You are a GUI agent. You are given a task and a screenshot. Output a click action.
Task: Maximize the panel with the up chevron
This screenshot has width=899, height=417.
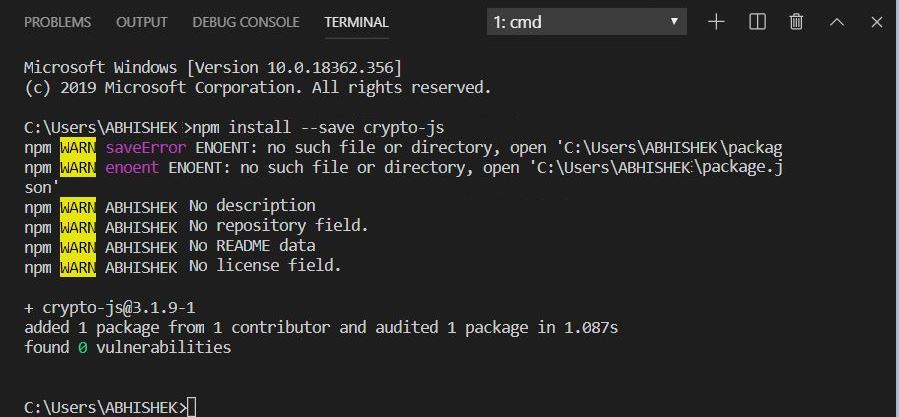(837, 21)
